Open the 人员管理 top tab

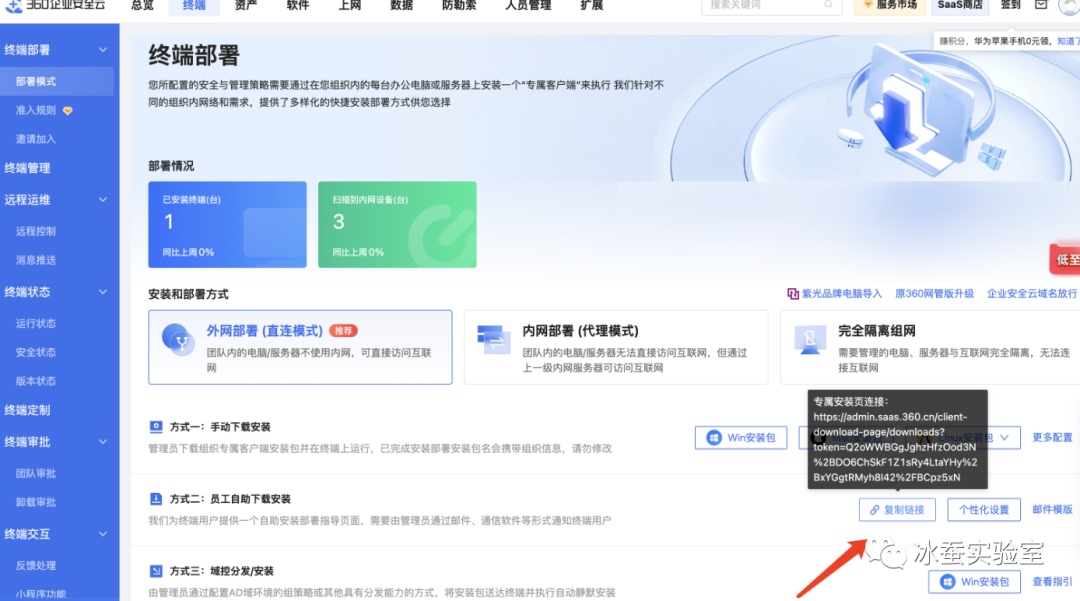pos(528,6)
